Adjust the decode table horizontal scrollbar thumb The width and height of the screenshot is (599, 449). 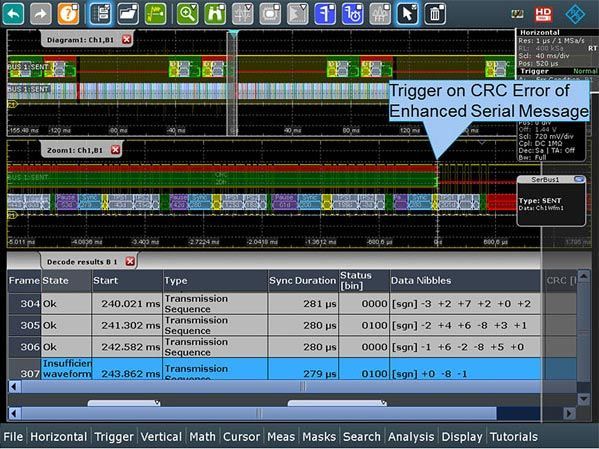[301, 387]
